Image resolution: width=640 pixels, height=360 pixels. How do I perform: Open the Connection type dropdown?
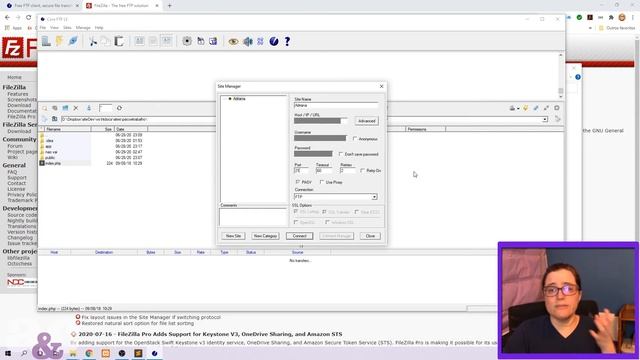(374, 197)
